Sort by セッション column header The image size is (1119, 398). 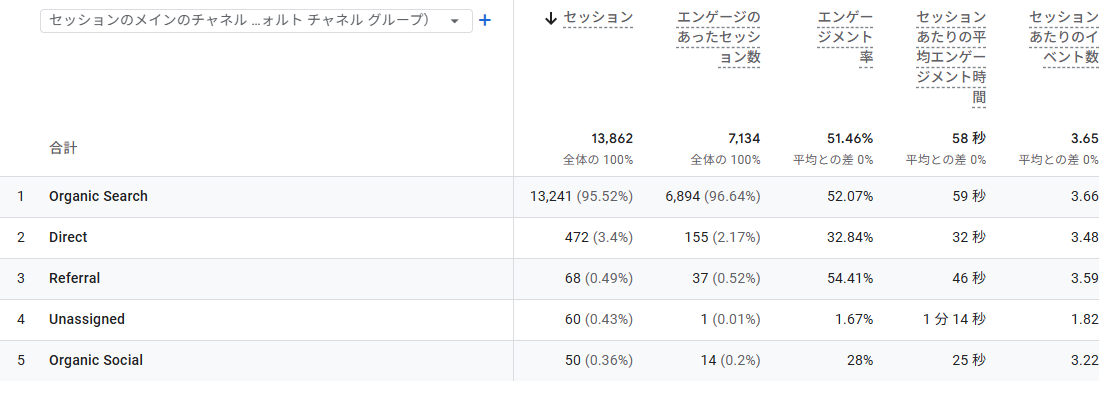597,18
